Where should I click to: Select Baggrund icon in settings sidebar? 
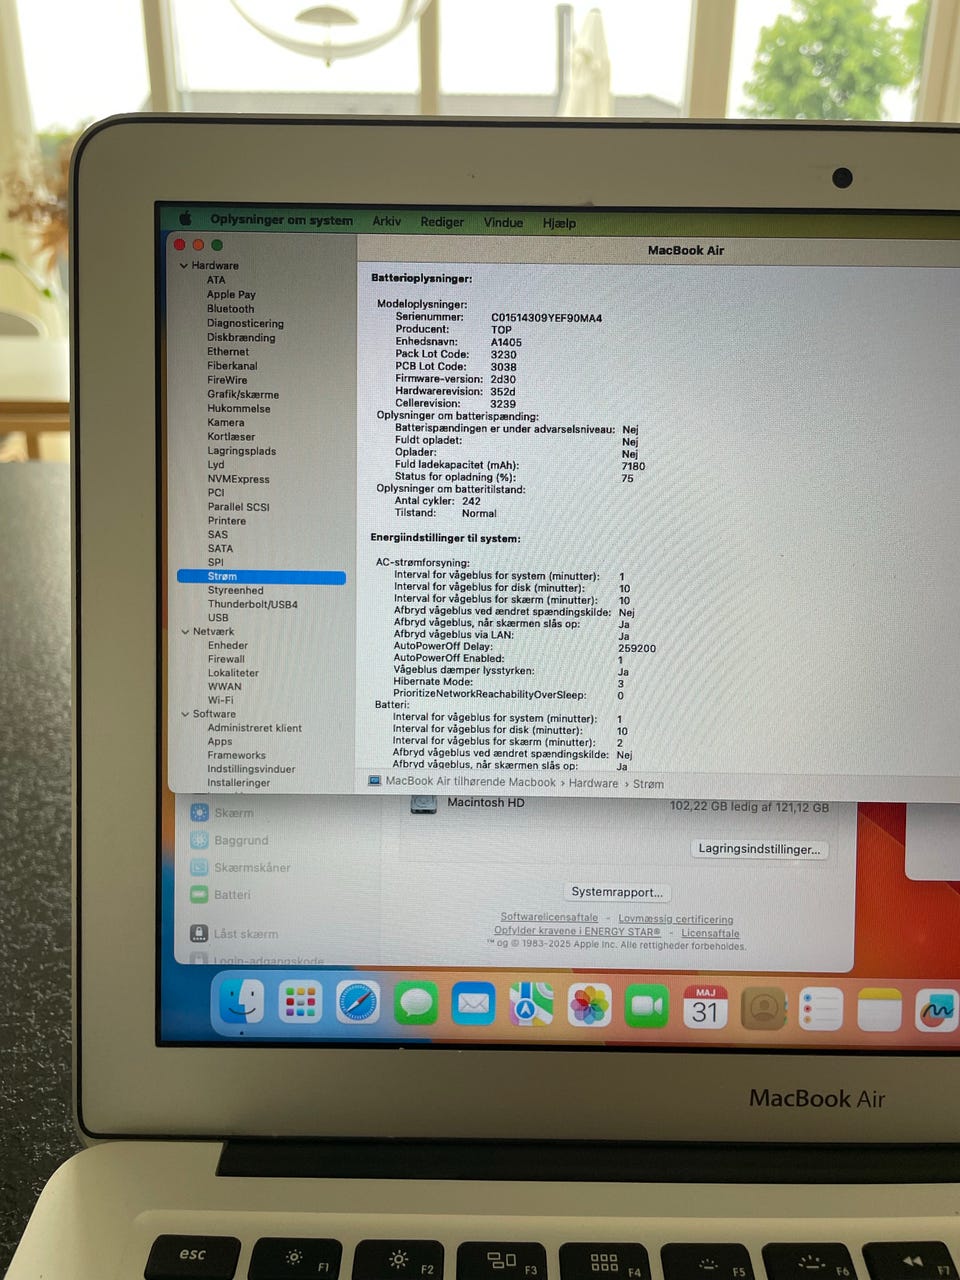coord(199,840)
